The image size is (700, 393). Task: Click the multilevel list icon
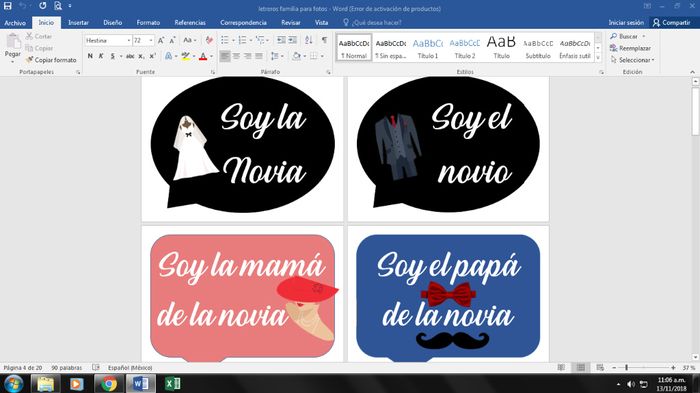pyautogui.click(x=260, y=40)
